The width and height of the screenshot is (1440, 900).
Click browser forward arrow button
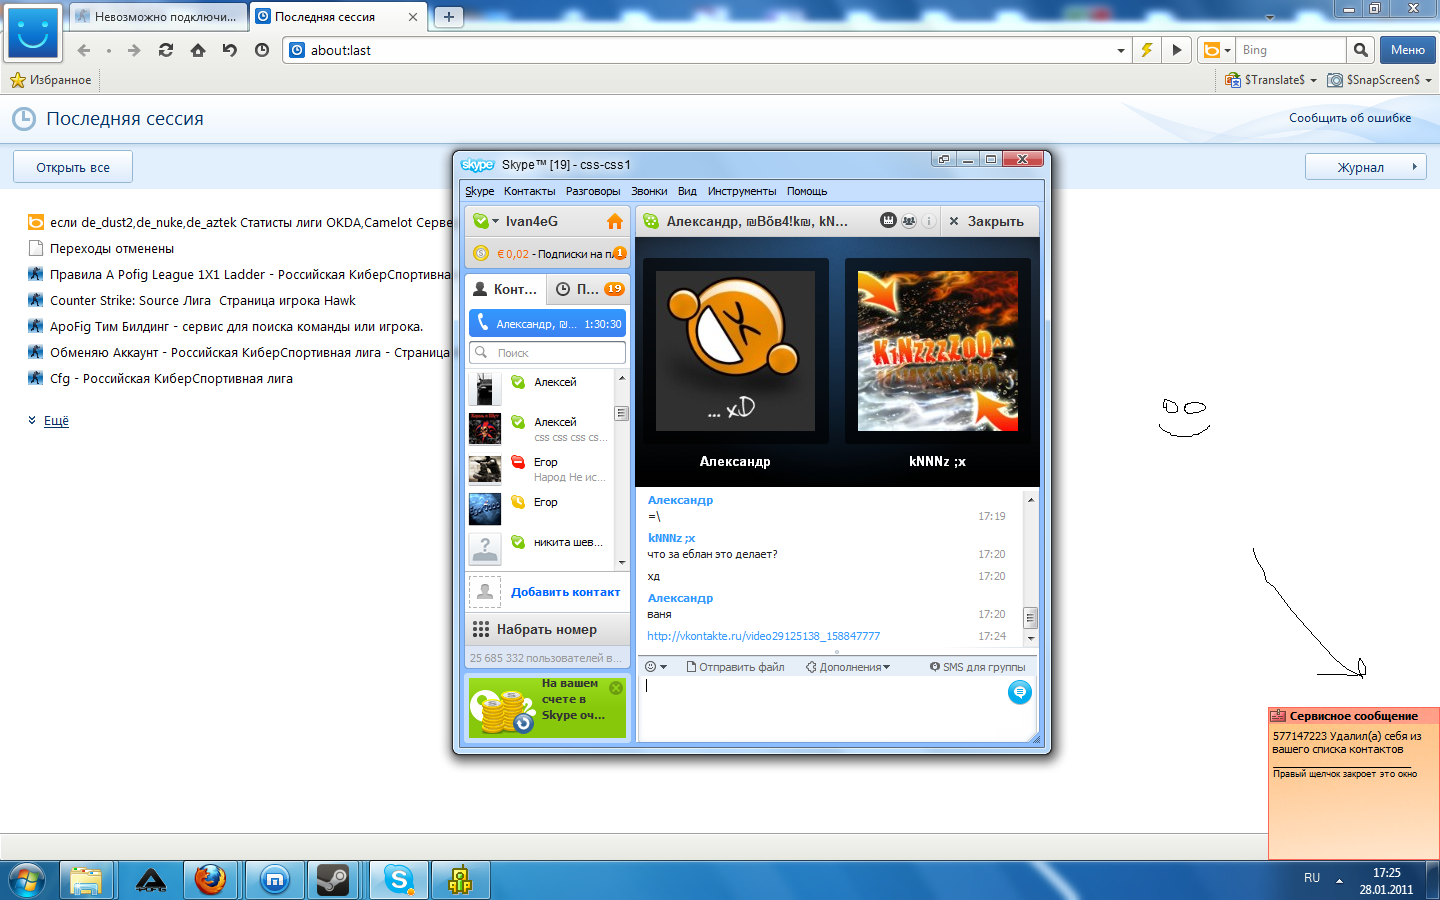coord(134,50)
